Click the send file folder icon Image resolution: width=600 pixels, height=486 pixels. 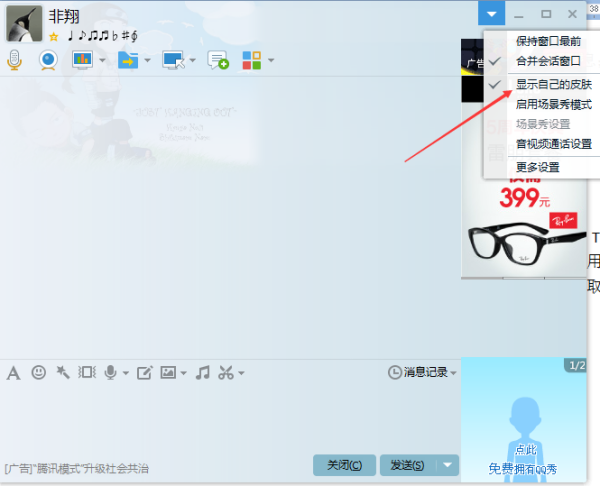[127, 60]
